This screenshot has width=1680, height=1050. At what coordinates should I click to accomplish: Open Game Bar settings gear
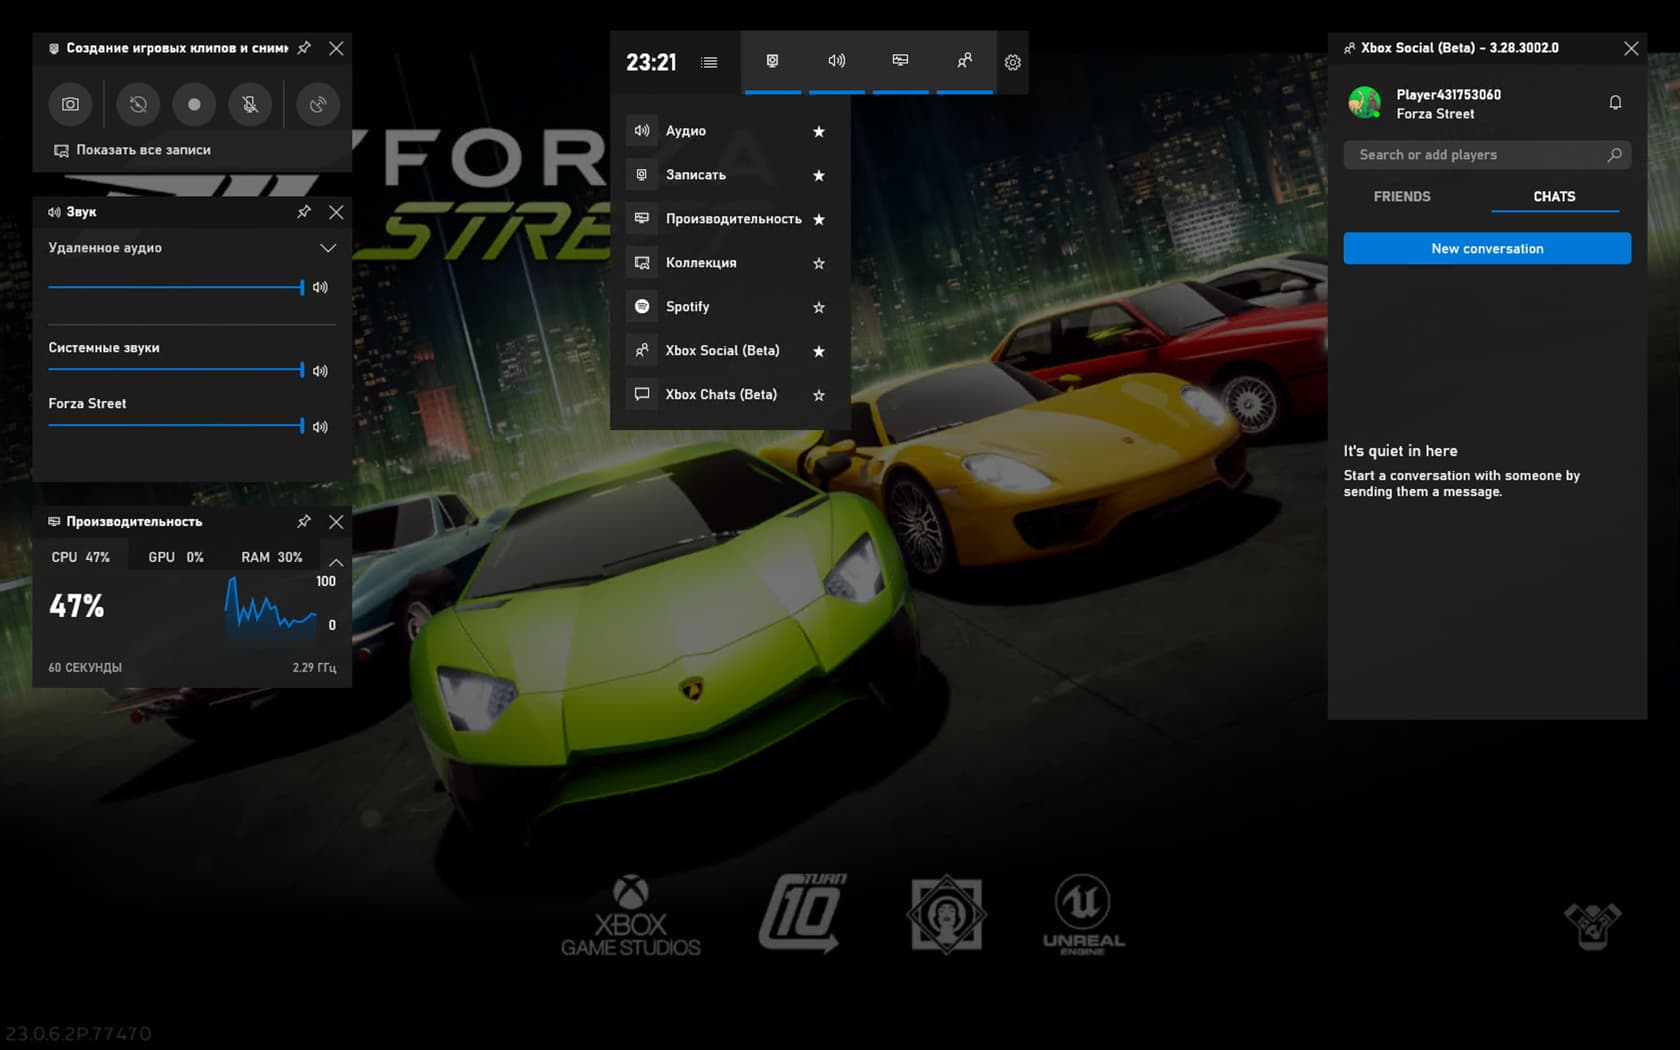click(1013, 62)
